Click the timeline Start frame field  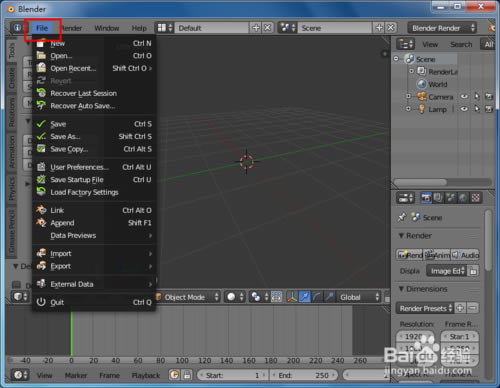232,375
